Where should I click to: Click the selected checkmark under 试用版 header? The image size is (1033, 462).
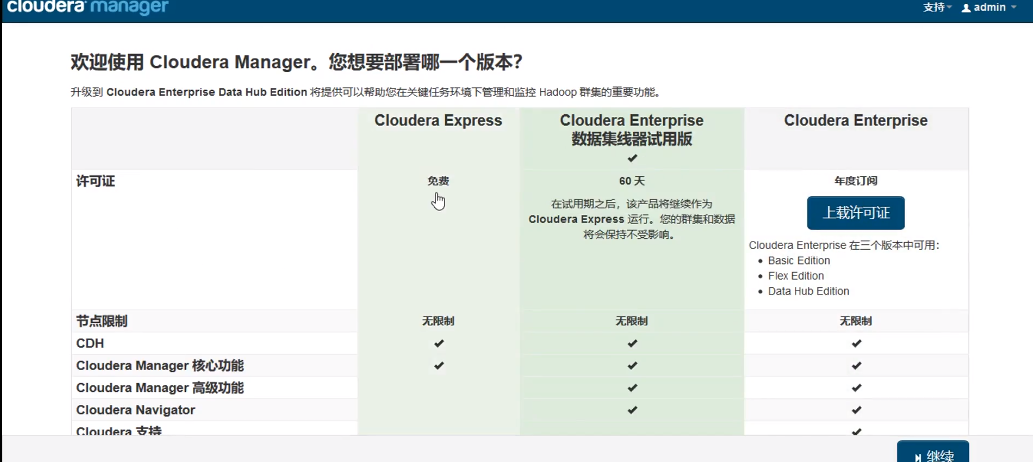click(632, 158)
